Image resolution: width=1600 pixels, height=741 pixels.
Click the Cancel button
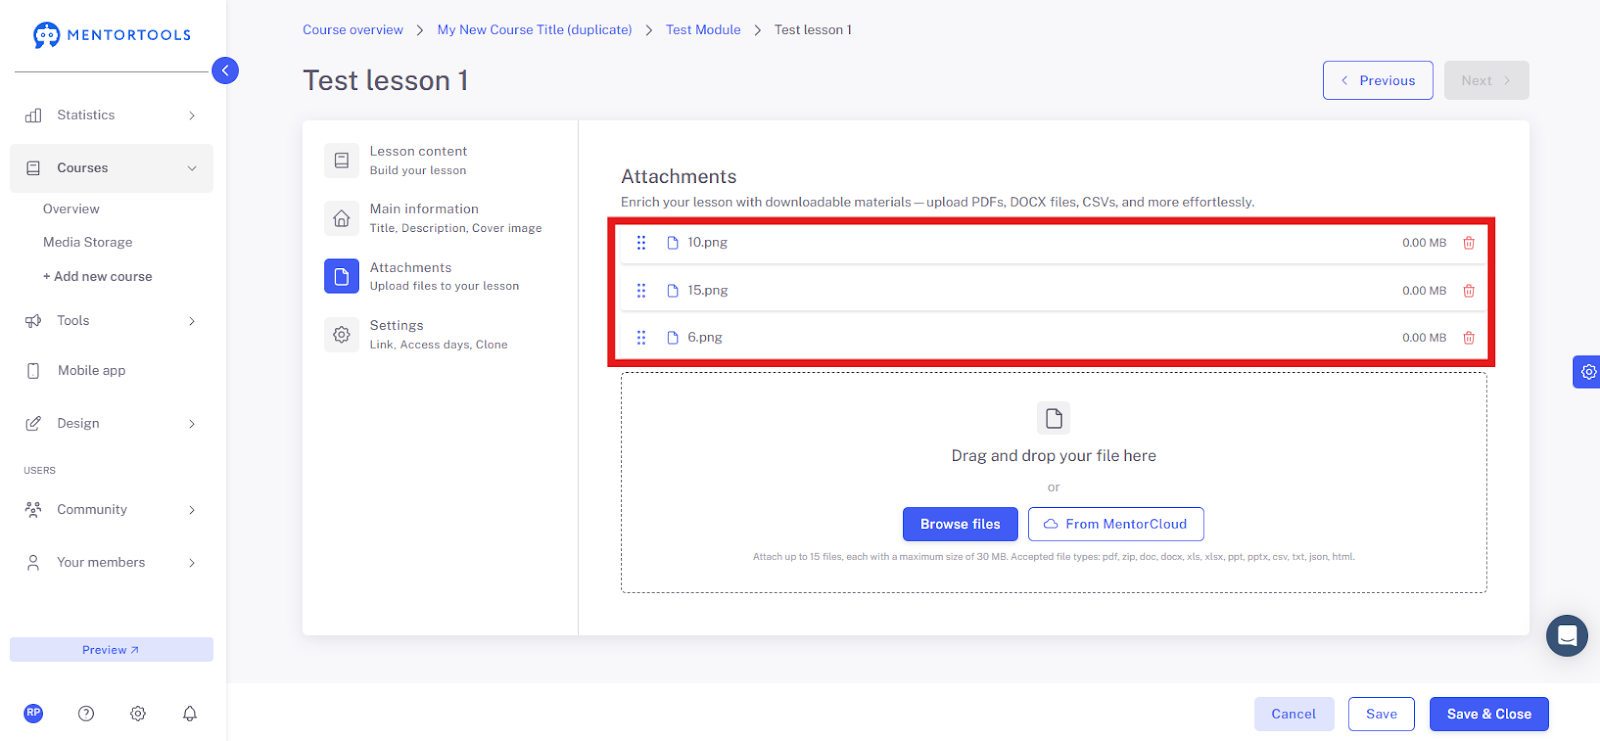[1294, 714]
